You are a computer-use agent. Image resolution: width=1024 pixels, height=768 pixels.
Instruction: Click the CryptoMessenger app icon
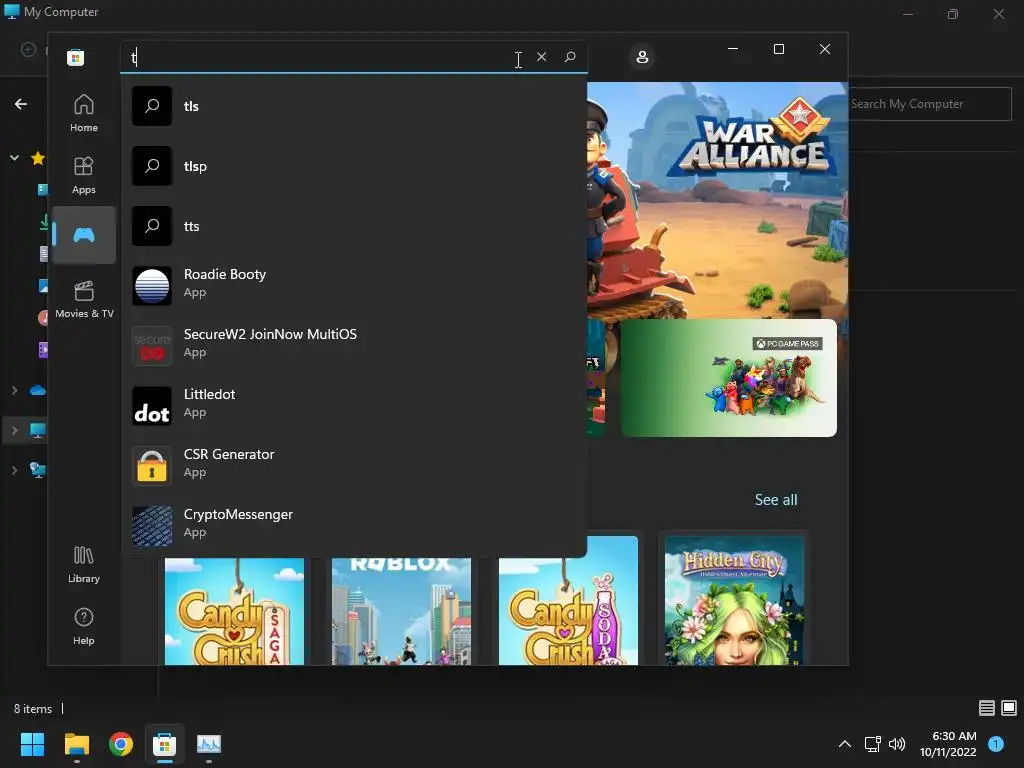pos(152,525)
